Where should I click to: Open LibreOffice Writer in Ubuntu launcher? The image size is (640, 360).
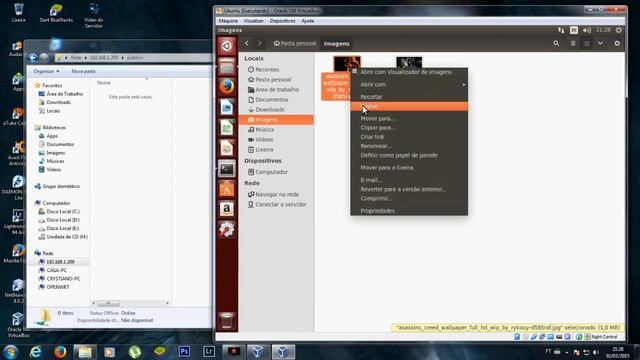(x=227, y=107)
